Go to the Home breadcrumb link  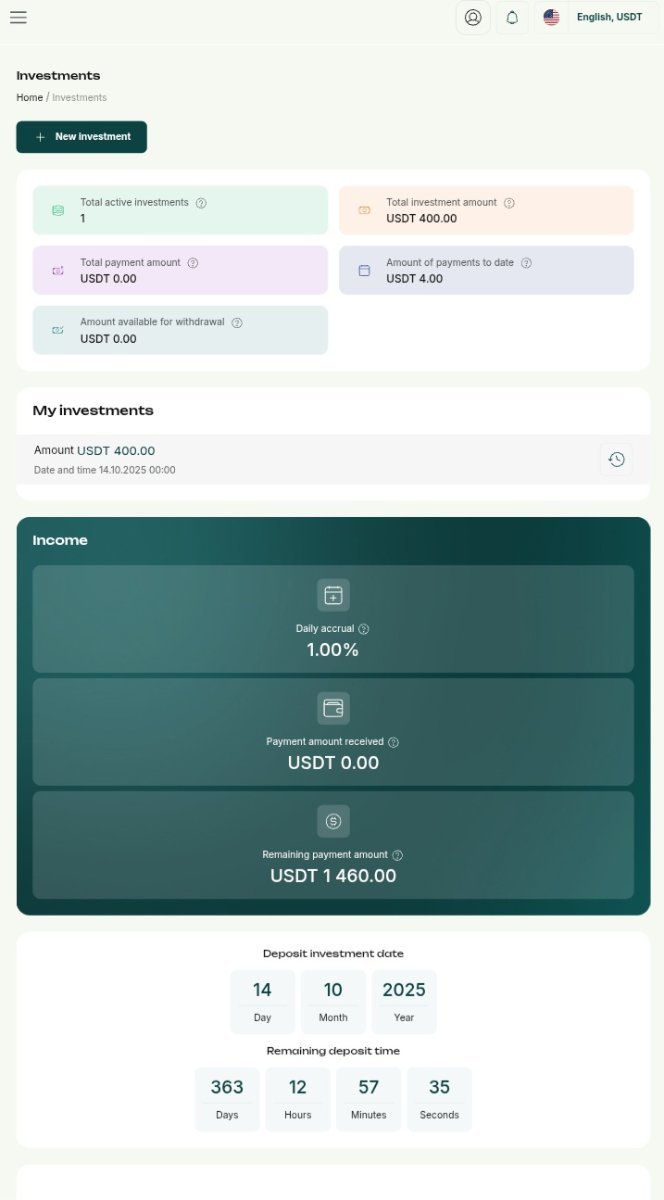click(x=29, y=97)
